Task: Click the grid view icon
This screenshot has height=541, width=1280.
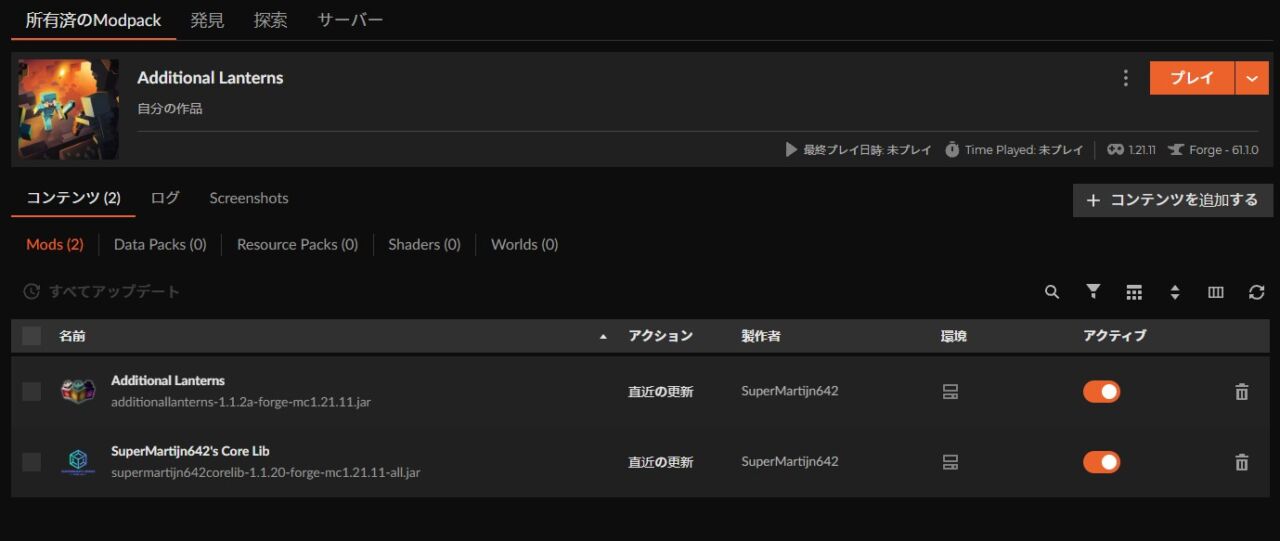Action: pos(1134,292)
